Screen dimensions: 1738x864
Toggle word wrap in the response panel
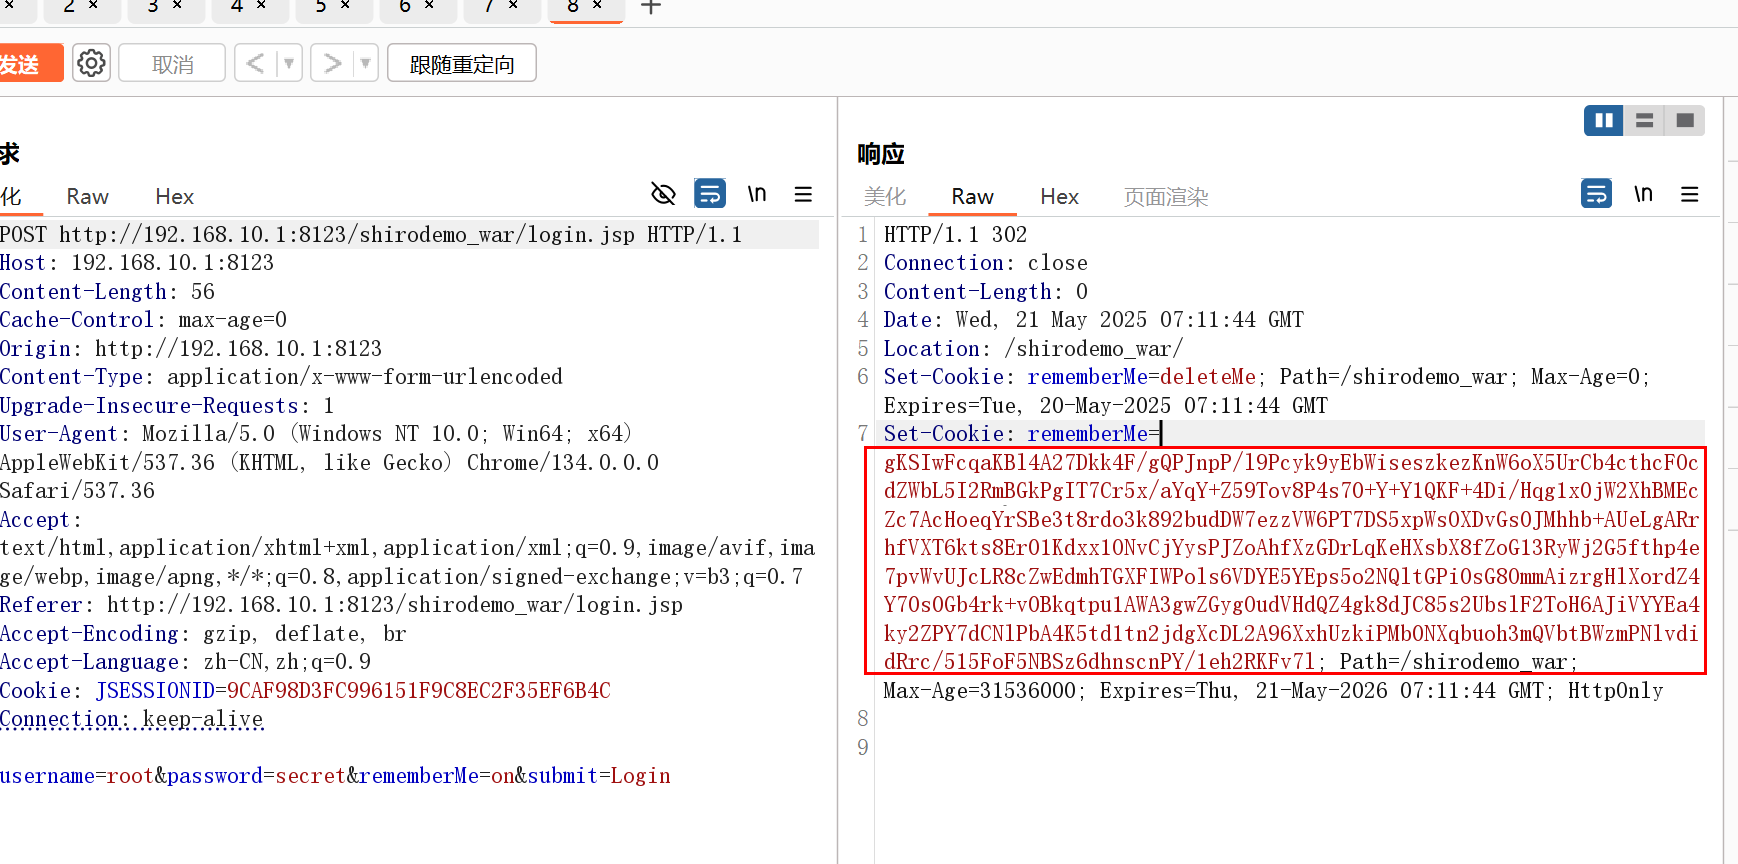tap(1596, 193)
